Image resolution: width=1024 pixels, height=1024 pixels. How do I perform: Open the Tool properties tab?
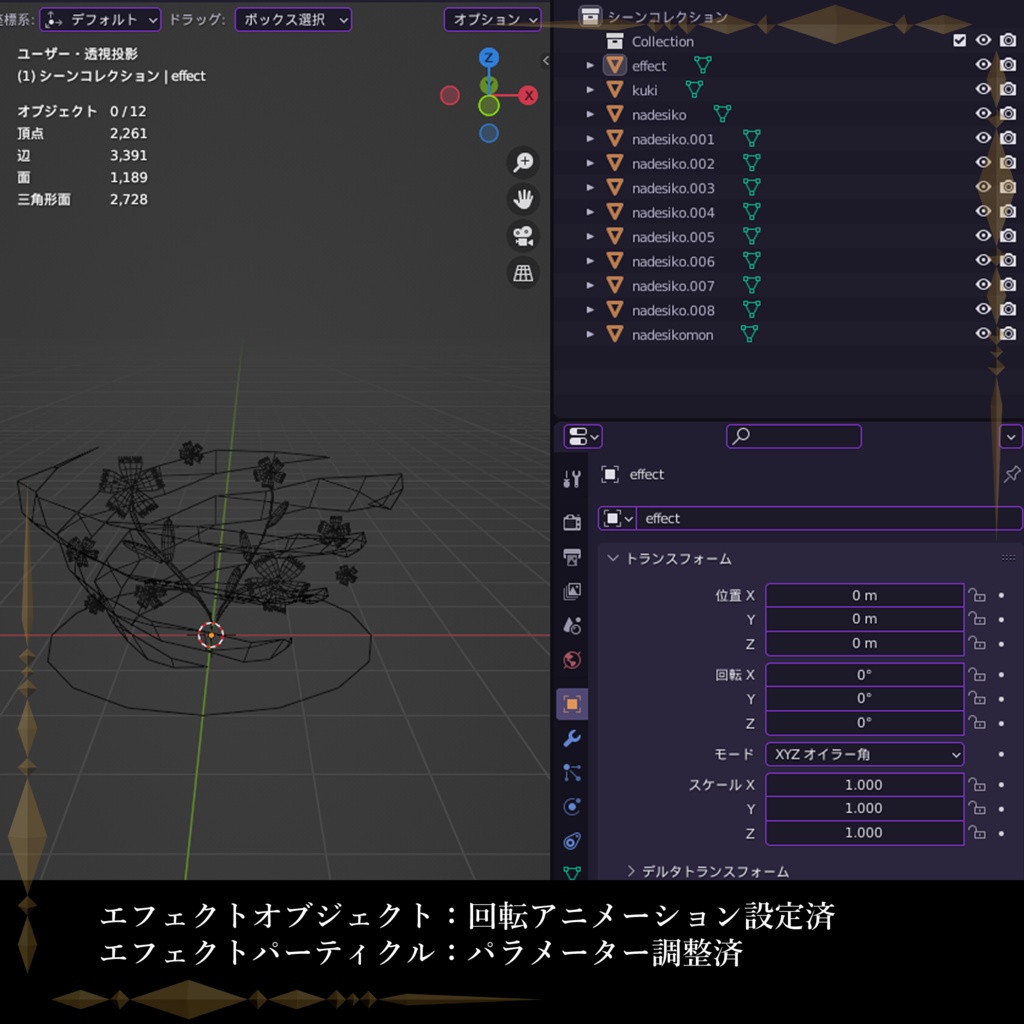tap(572, 479)
